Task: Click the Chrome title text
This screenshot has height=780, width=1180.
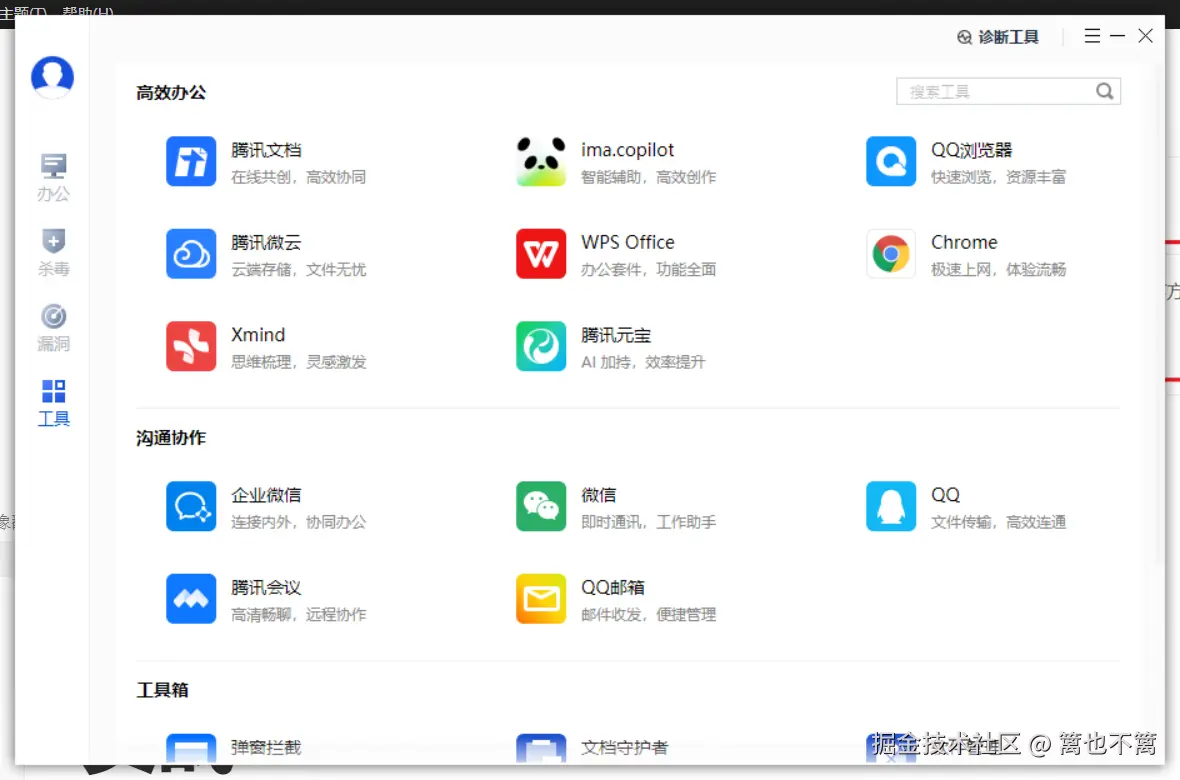Action: pos(964,242)
